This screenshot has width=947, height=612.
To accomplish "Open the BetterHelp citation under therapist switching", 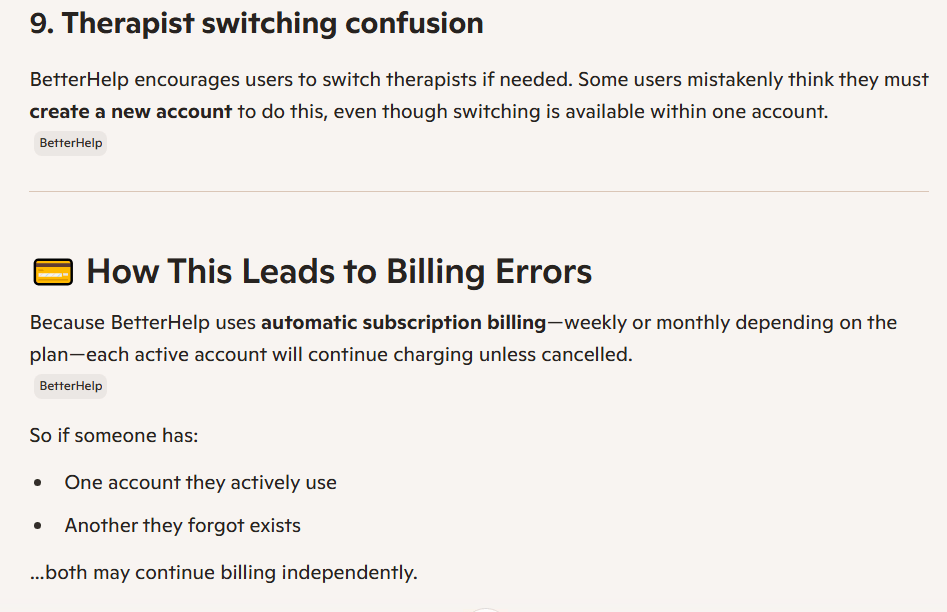I will [x=70, y=143].
